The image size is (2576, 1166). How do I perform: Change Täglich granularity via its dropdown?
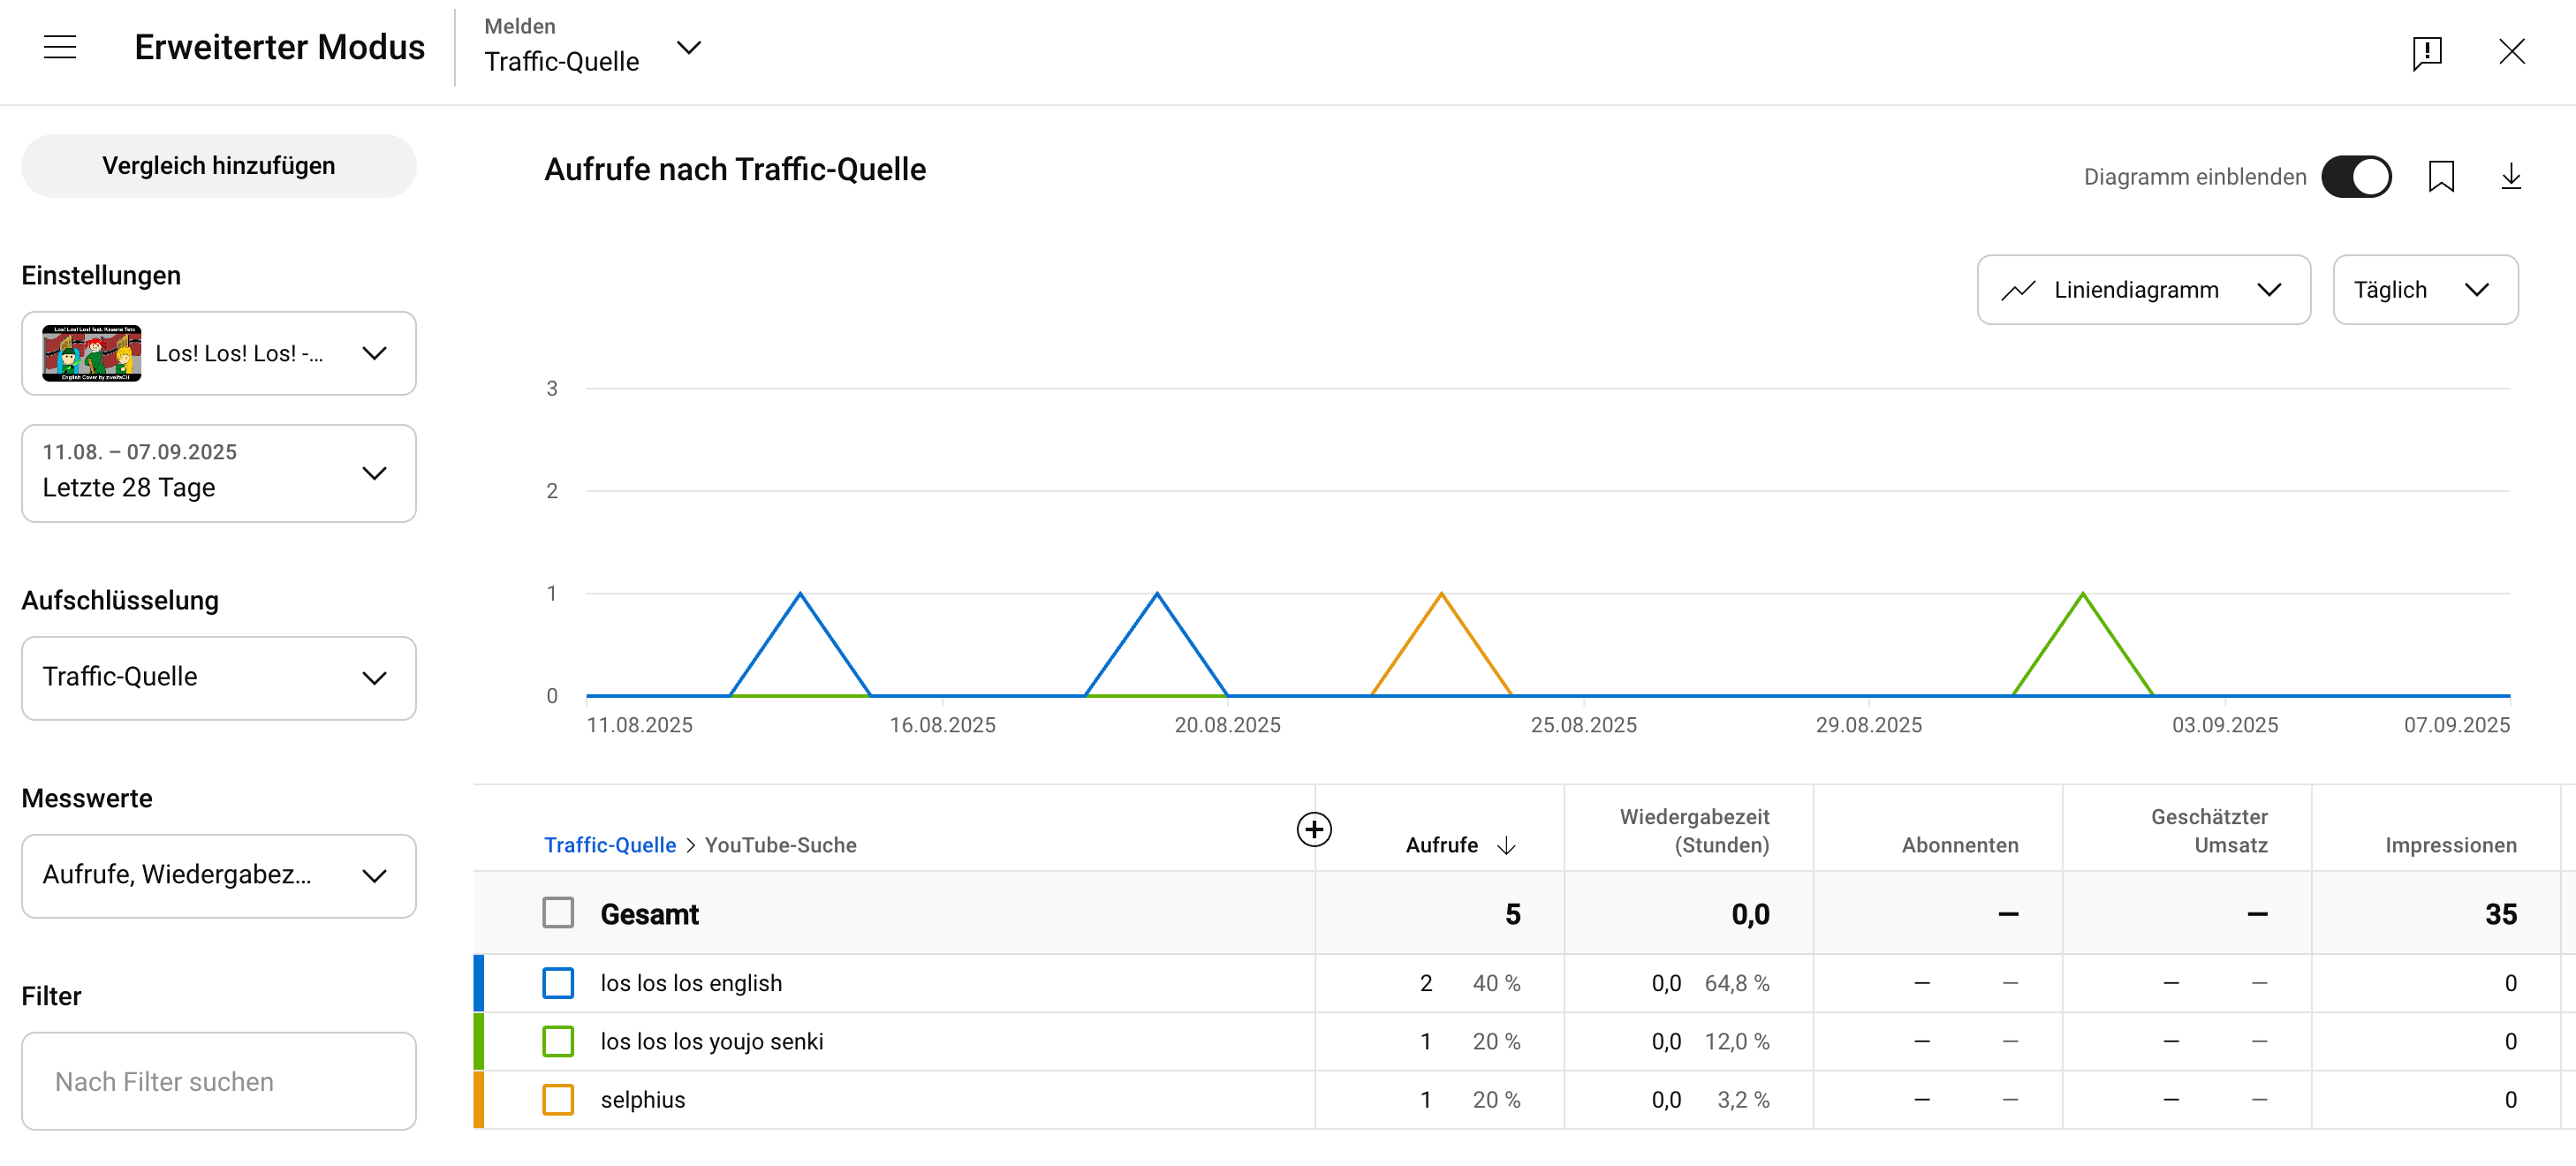pyautogui.click(x=2424, y=289)
